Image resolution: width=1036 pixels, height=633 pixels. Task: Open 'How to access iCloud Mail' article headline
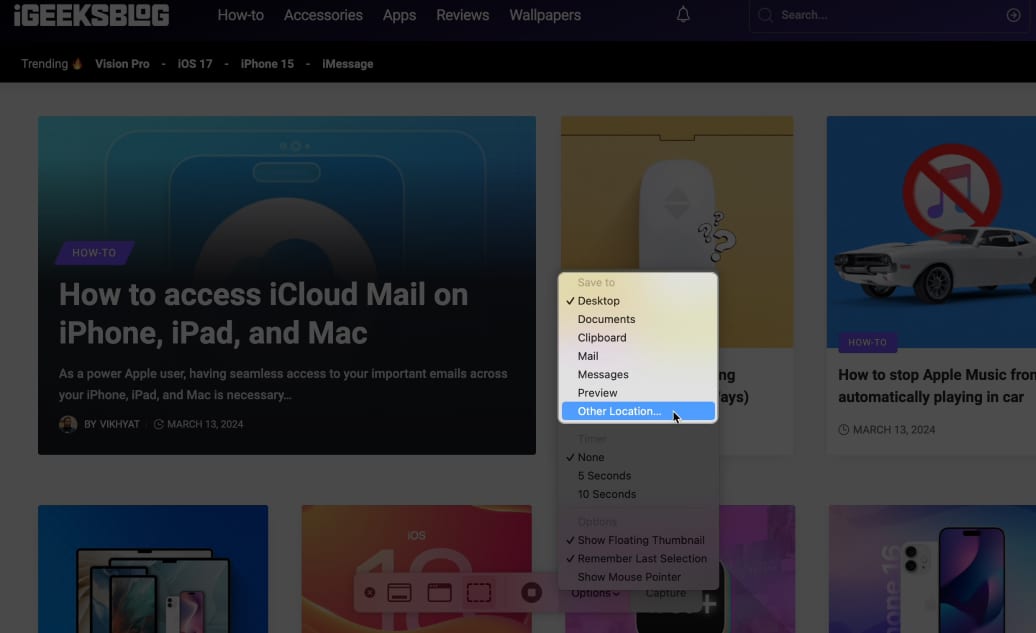point(264,313)
